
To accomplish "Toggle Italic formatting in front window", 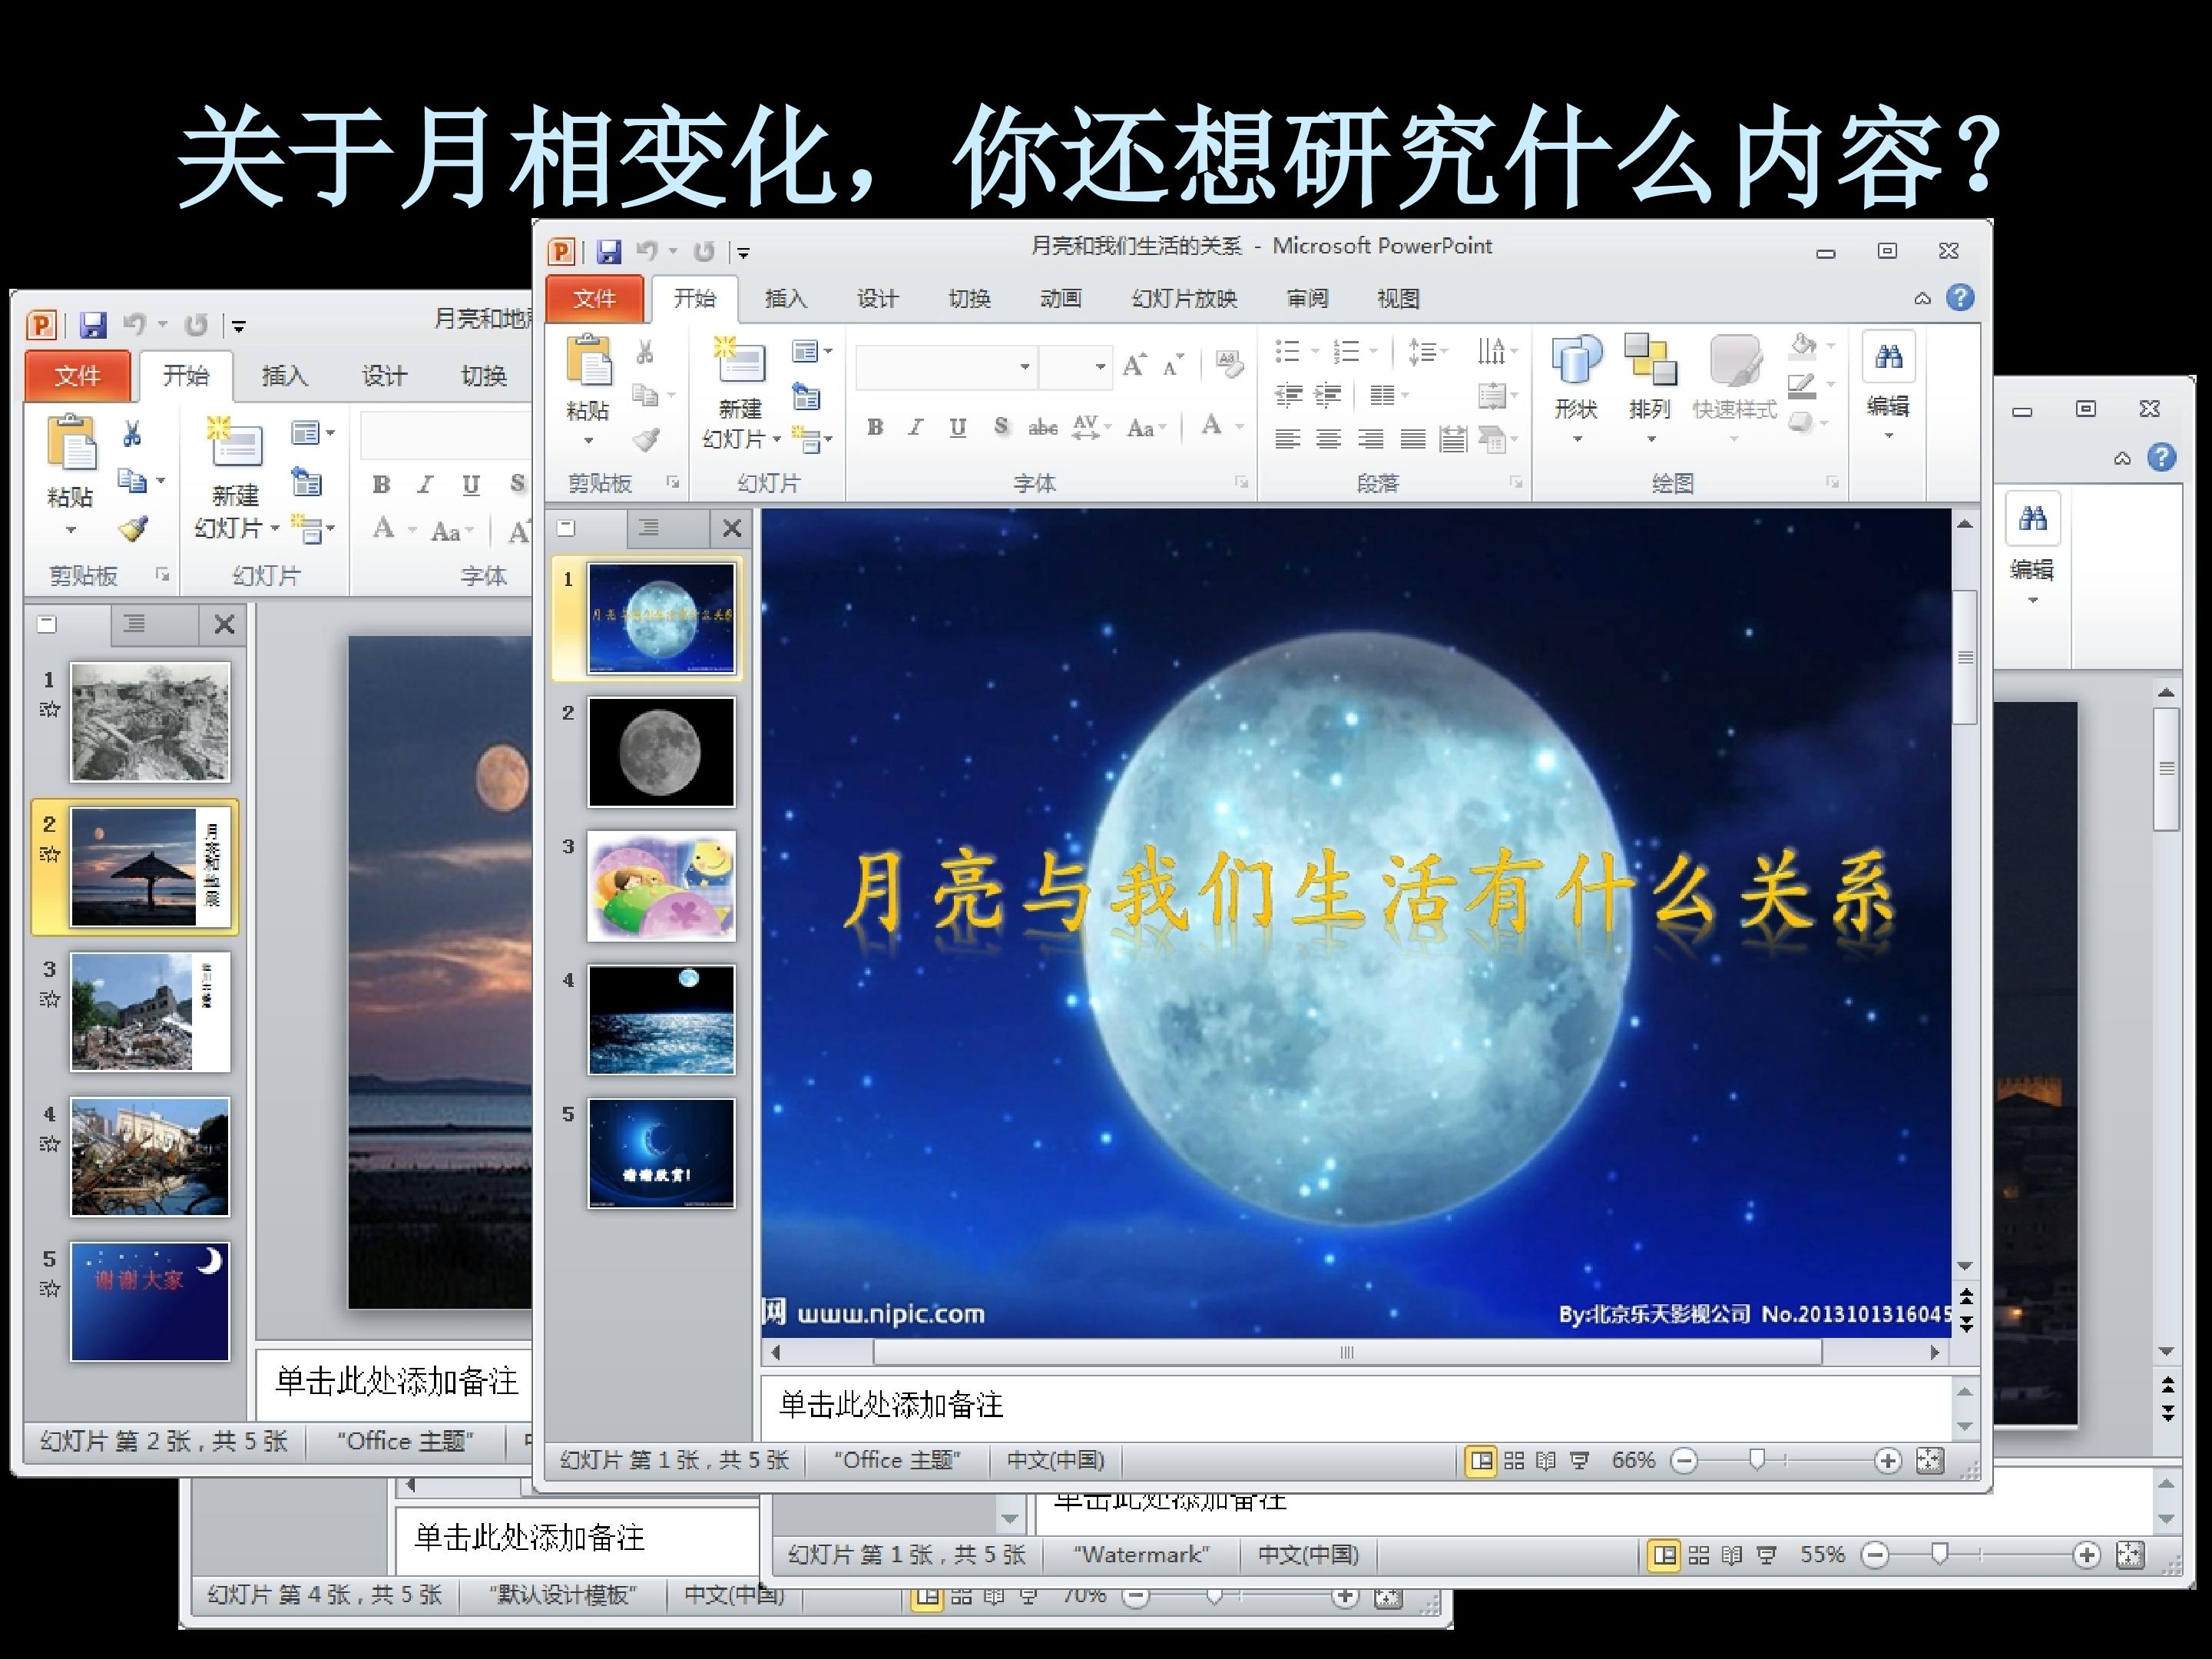I will click(915, 428).
